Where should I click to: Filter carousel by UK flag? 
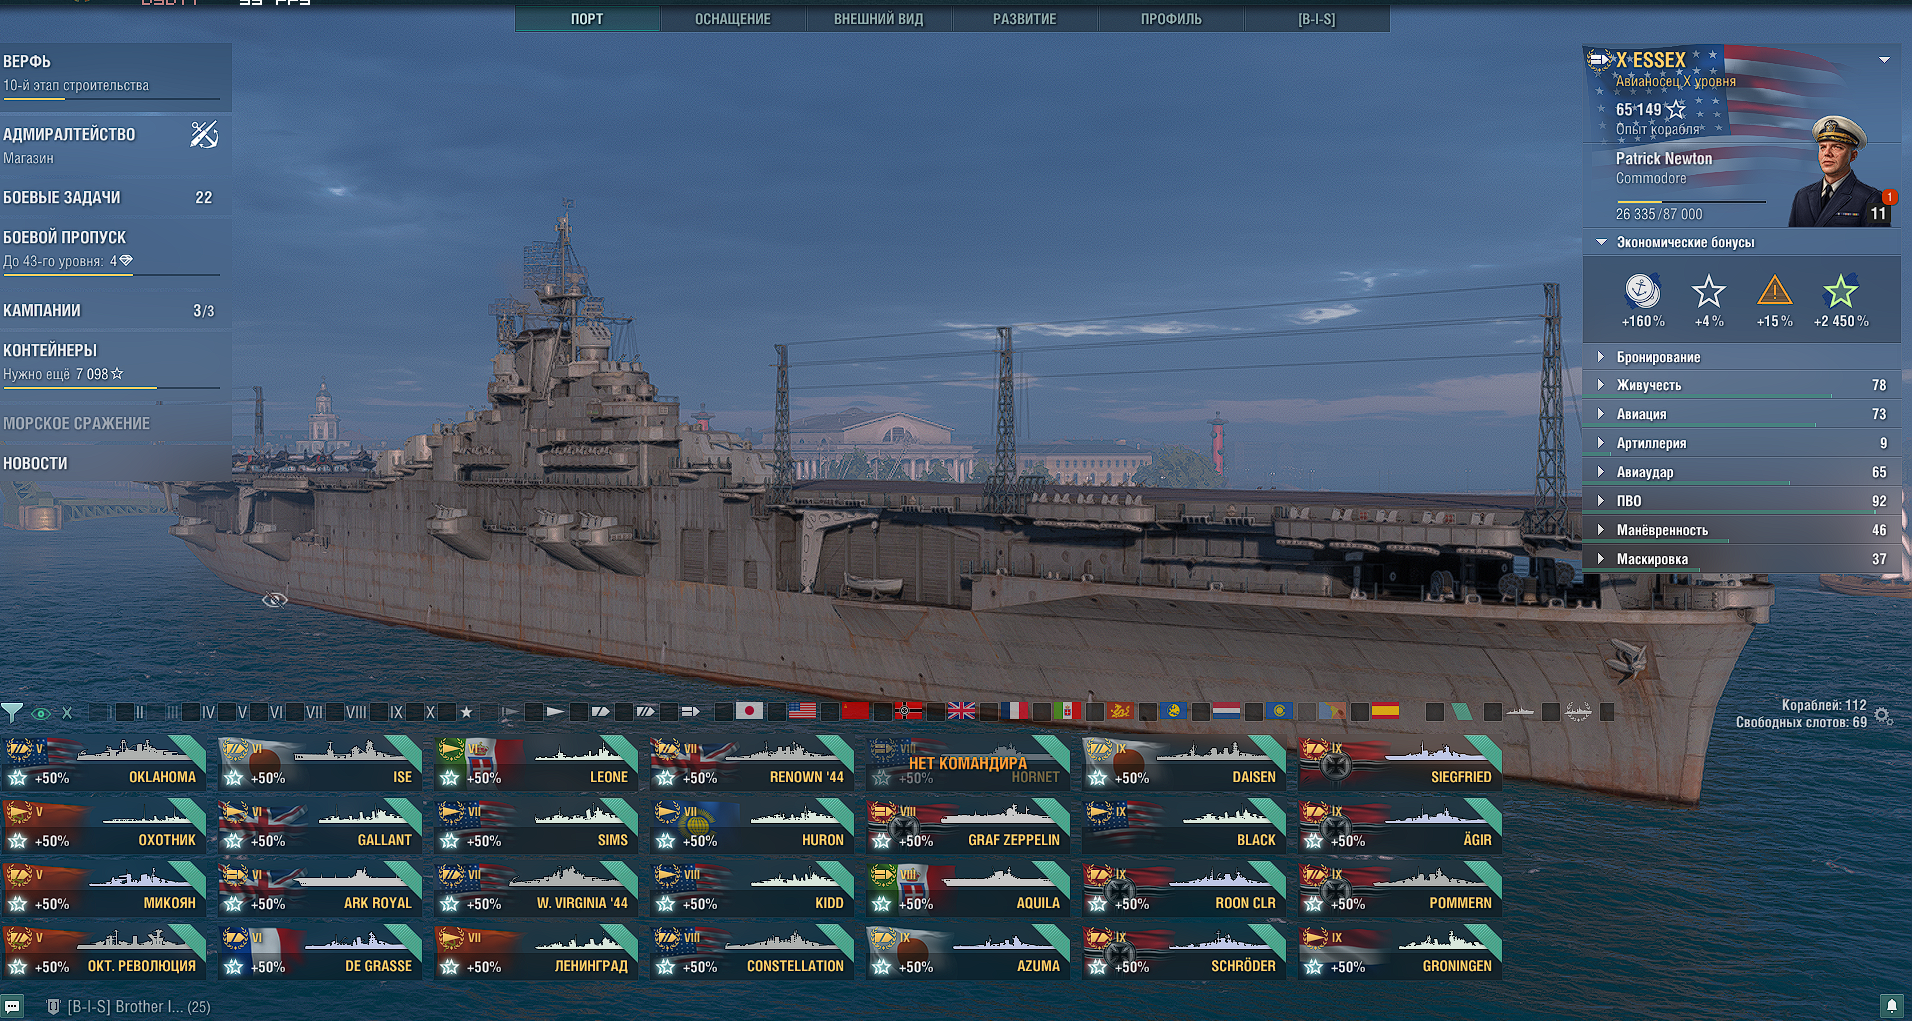(961, 711)
